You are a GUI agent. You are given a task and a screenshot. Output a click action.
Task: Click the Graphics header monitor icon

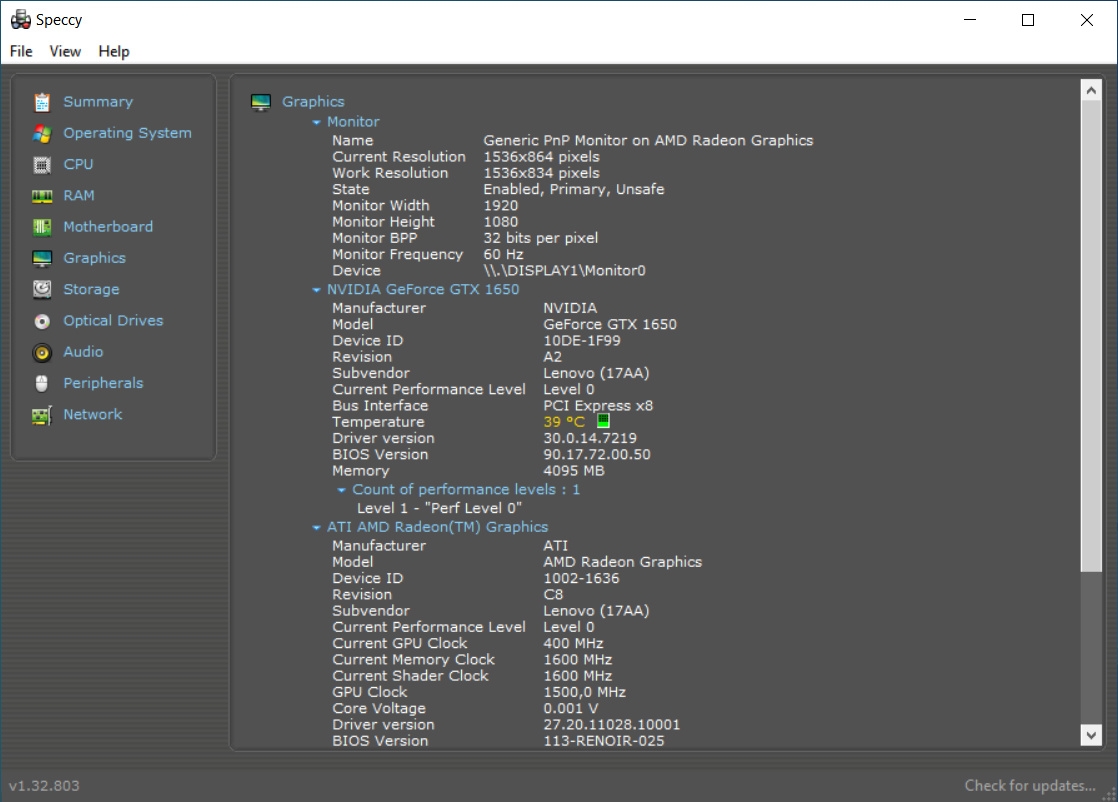click(x=261, y=103)
